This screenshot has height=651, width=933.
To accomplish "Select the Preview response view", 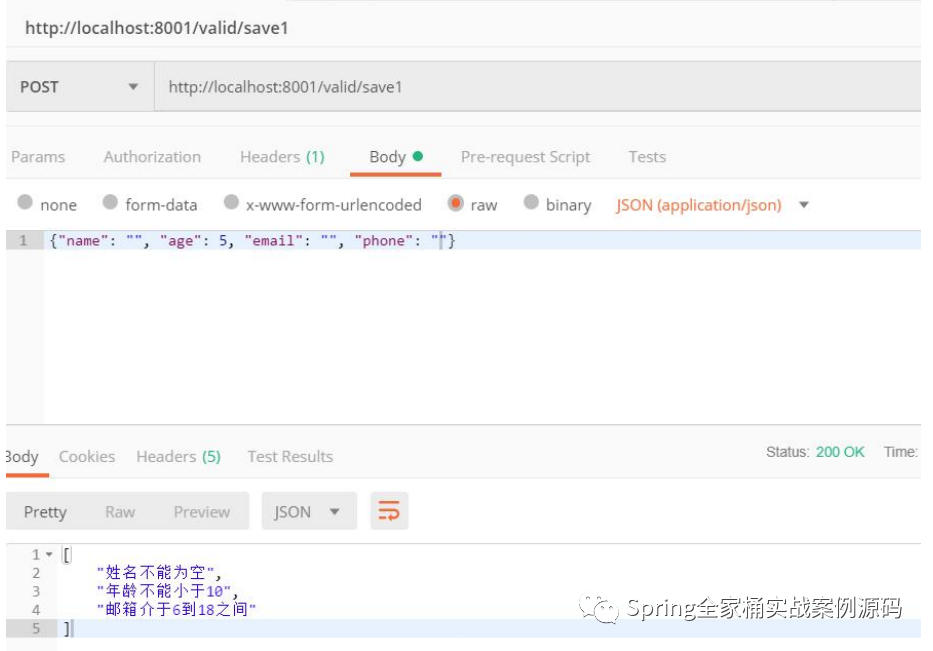I will (x=202, y=512).
